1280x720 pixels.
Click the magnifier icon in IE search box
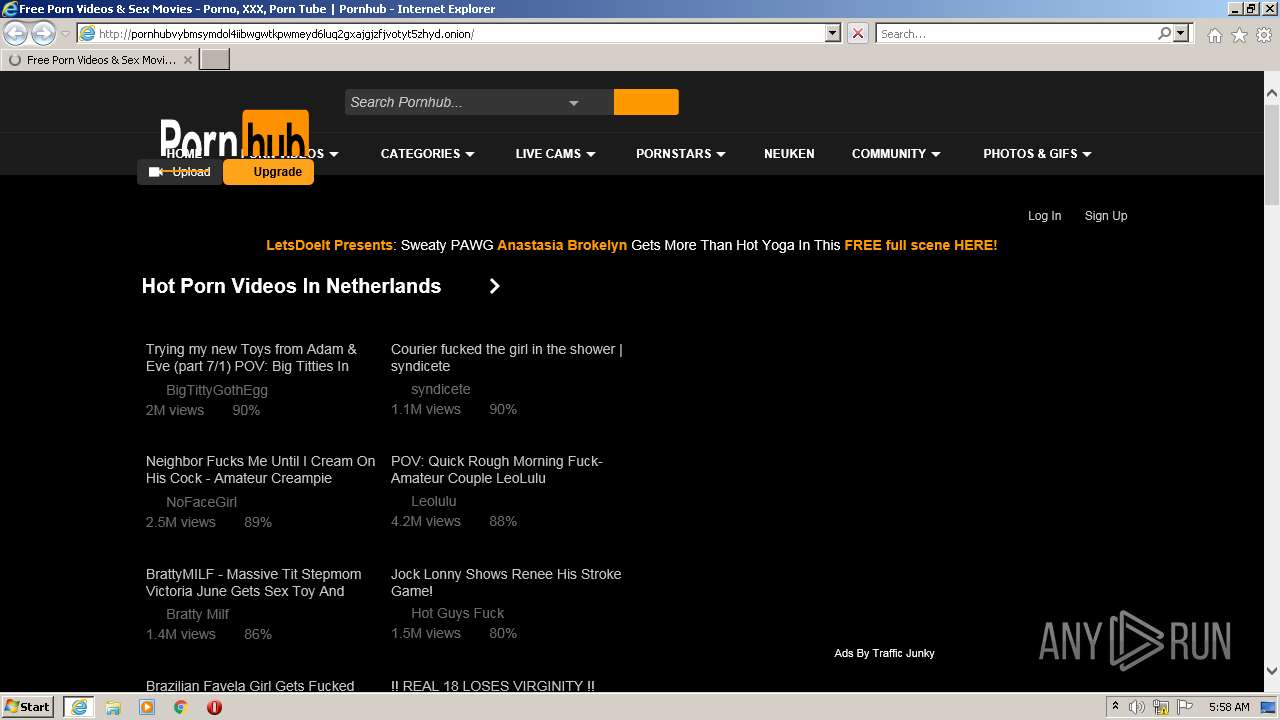click(x=1164, y=33)
